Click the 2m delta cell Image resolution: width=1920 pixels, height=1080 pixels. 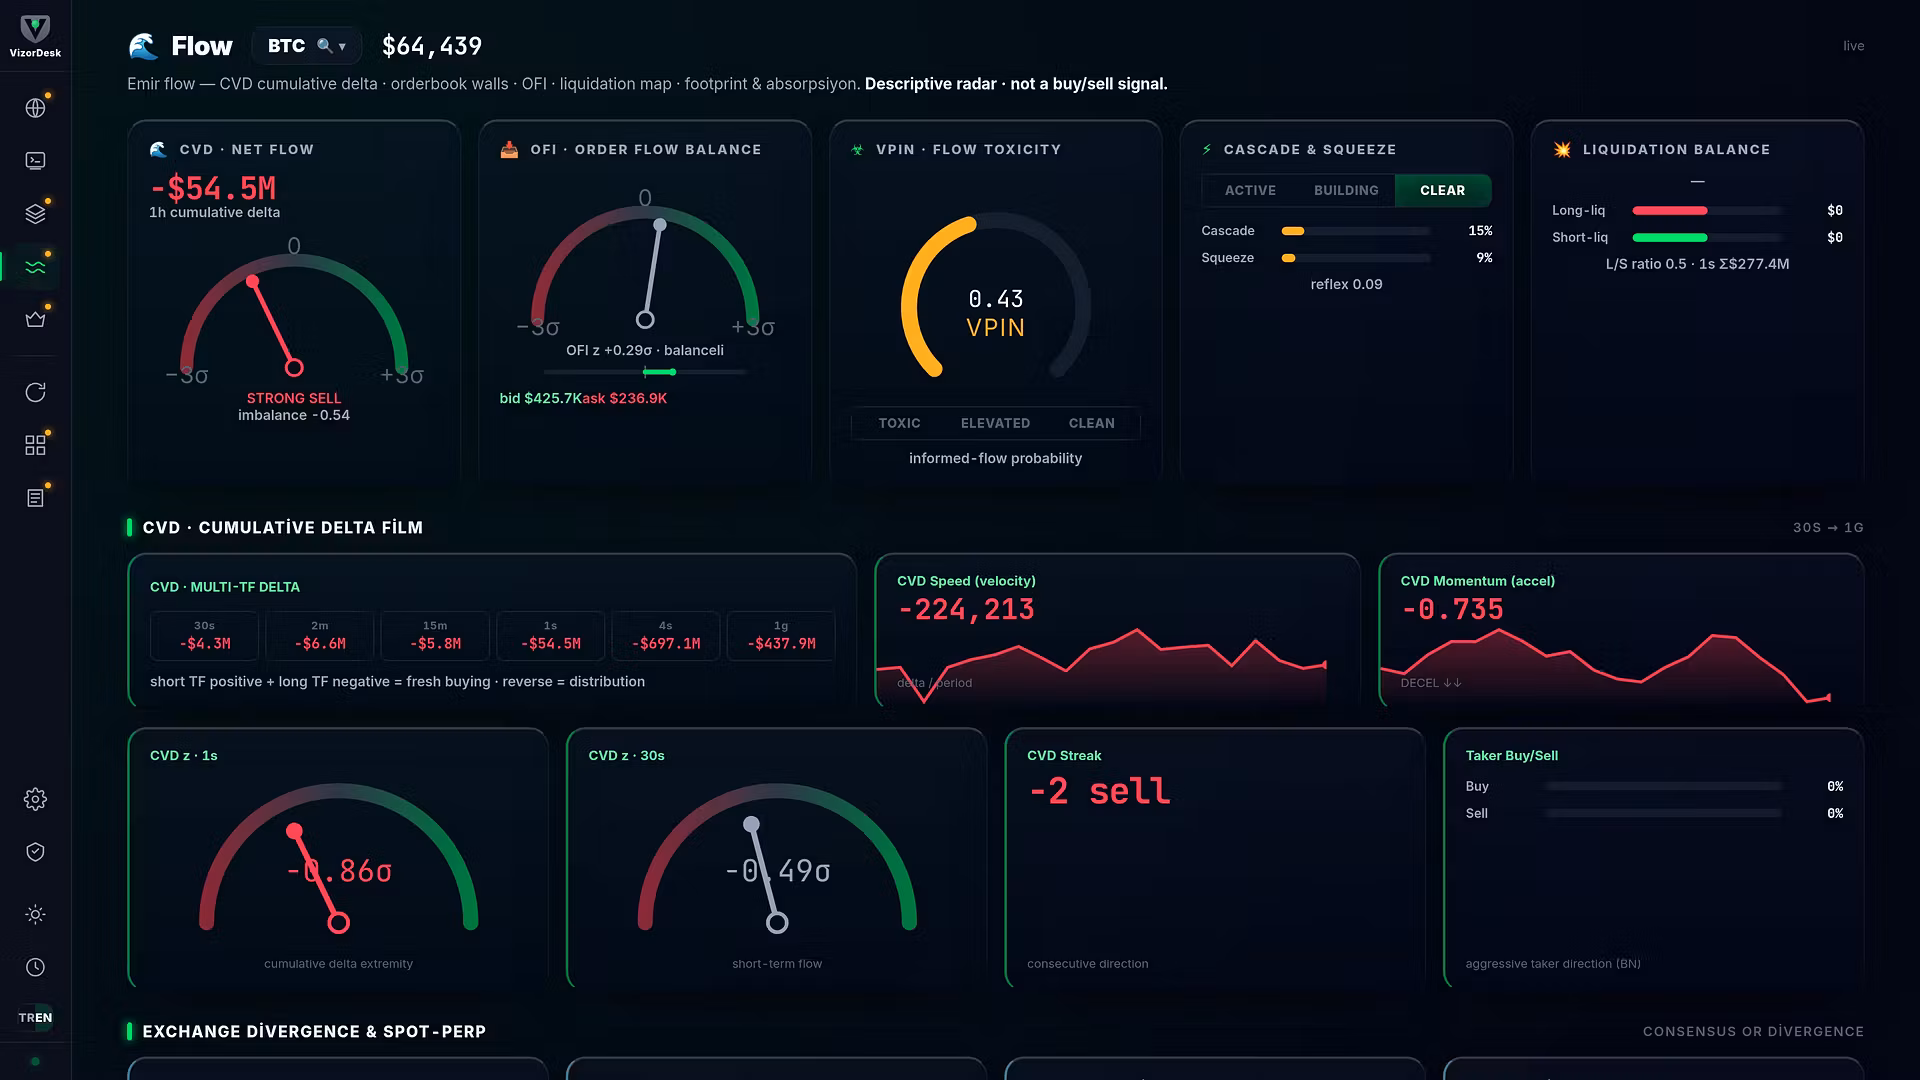[x=320, y=636]
